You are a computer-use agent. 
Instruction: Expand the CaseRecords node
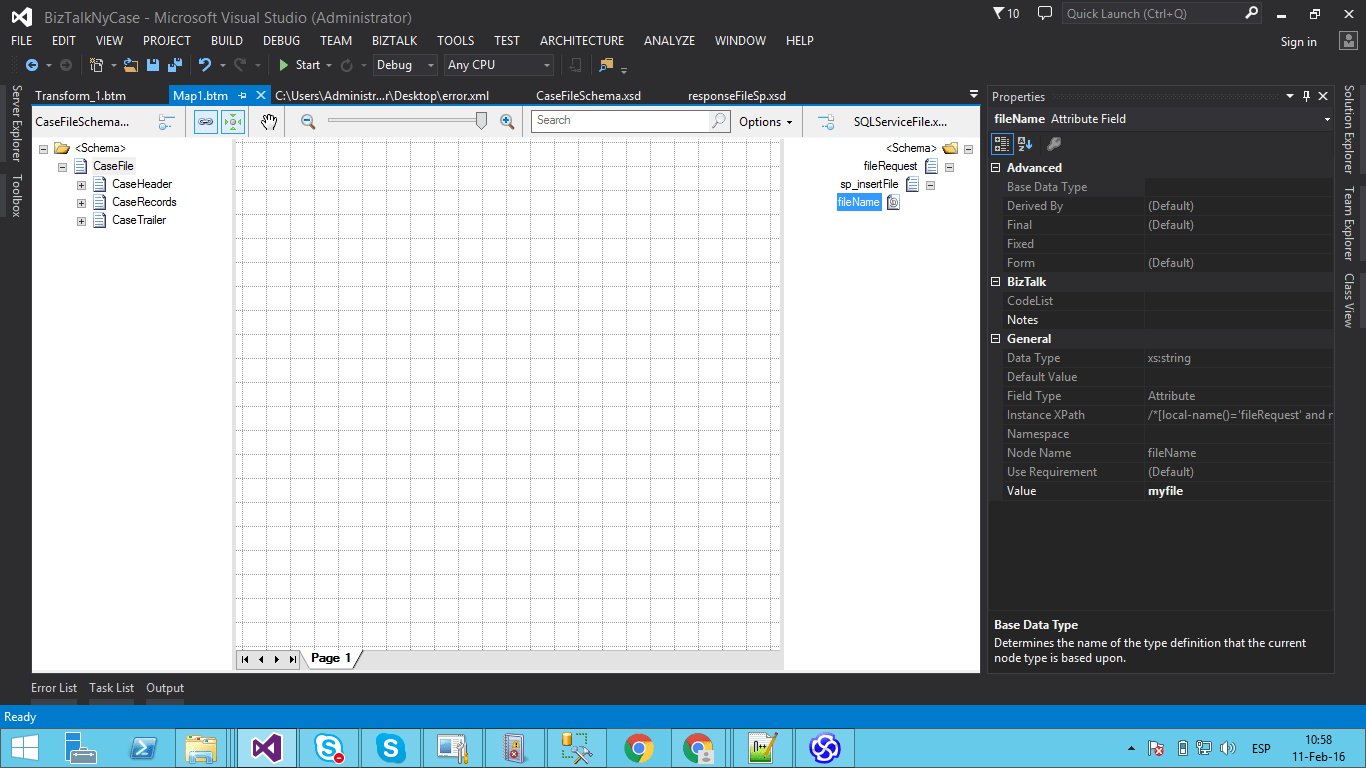(x=82, y=203)
